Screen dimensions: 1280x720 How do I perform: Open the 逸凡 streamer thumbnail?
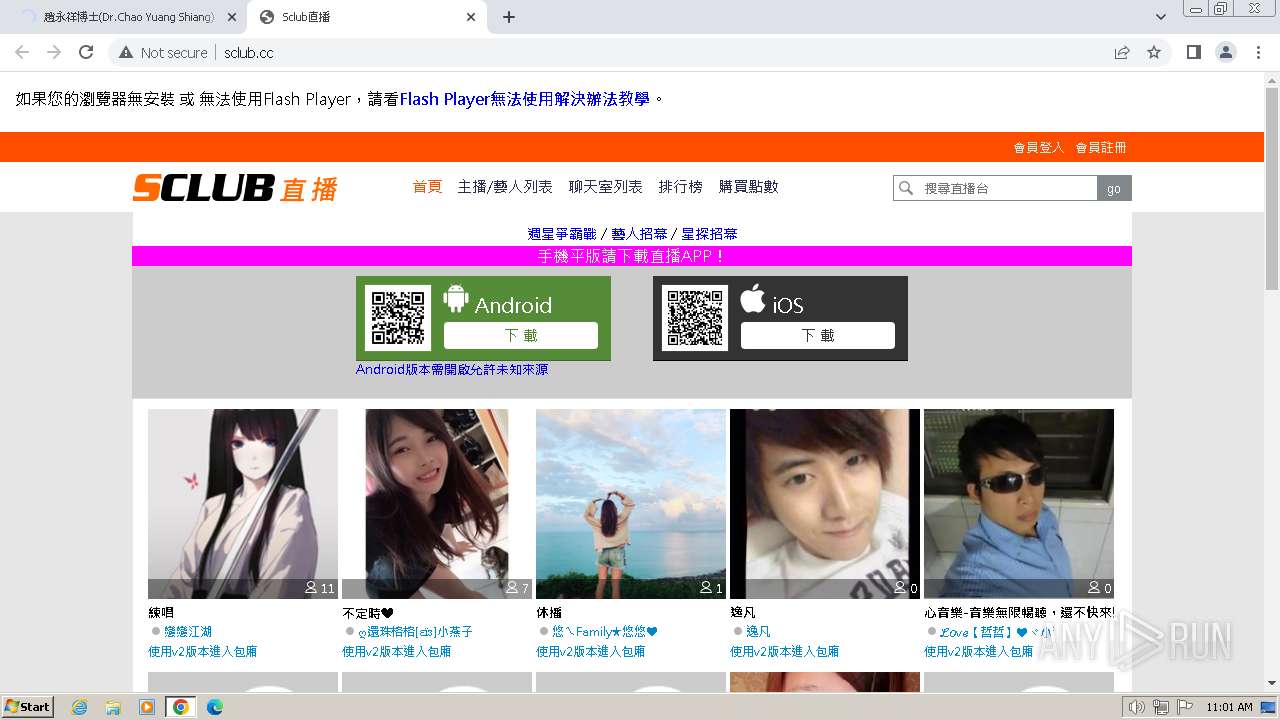(x=825, y=503)
